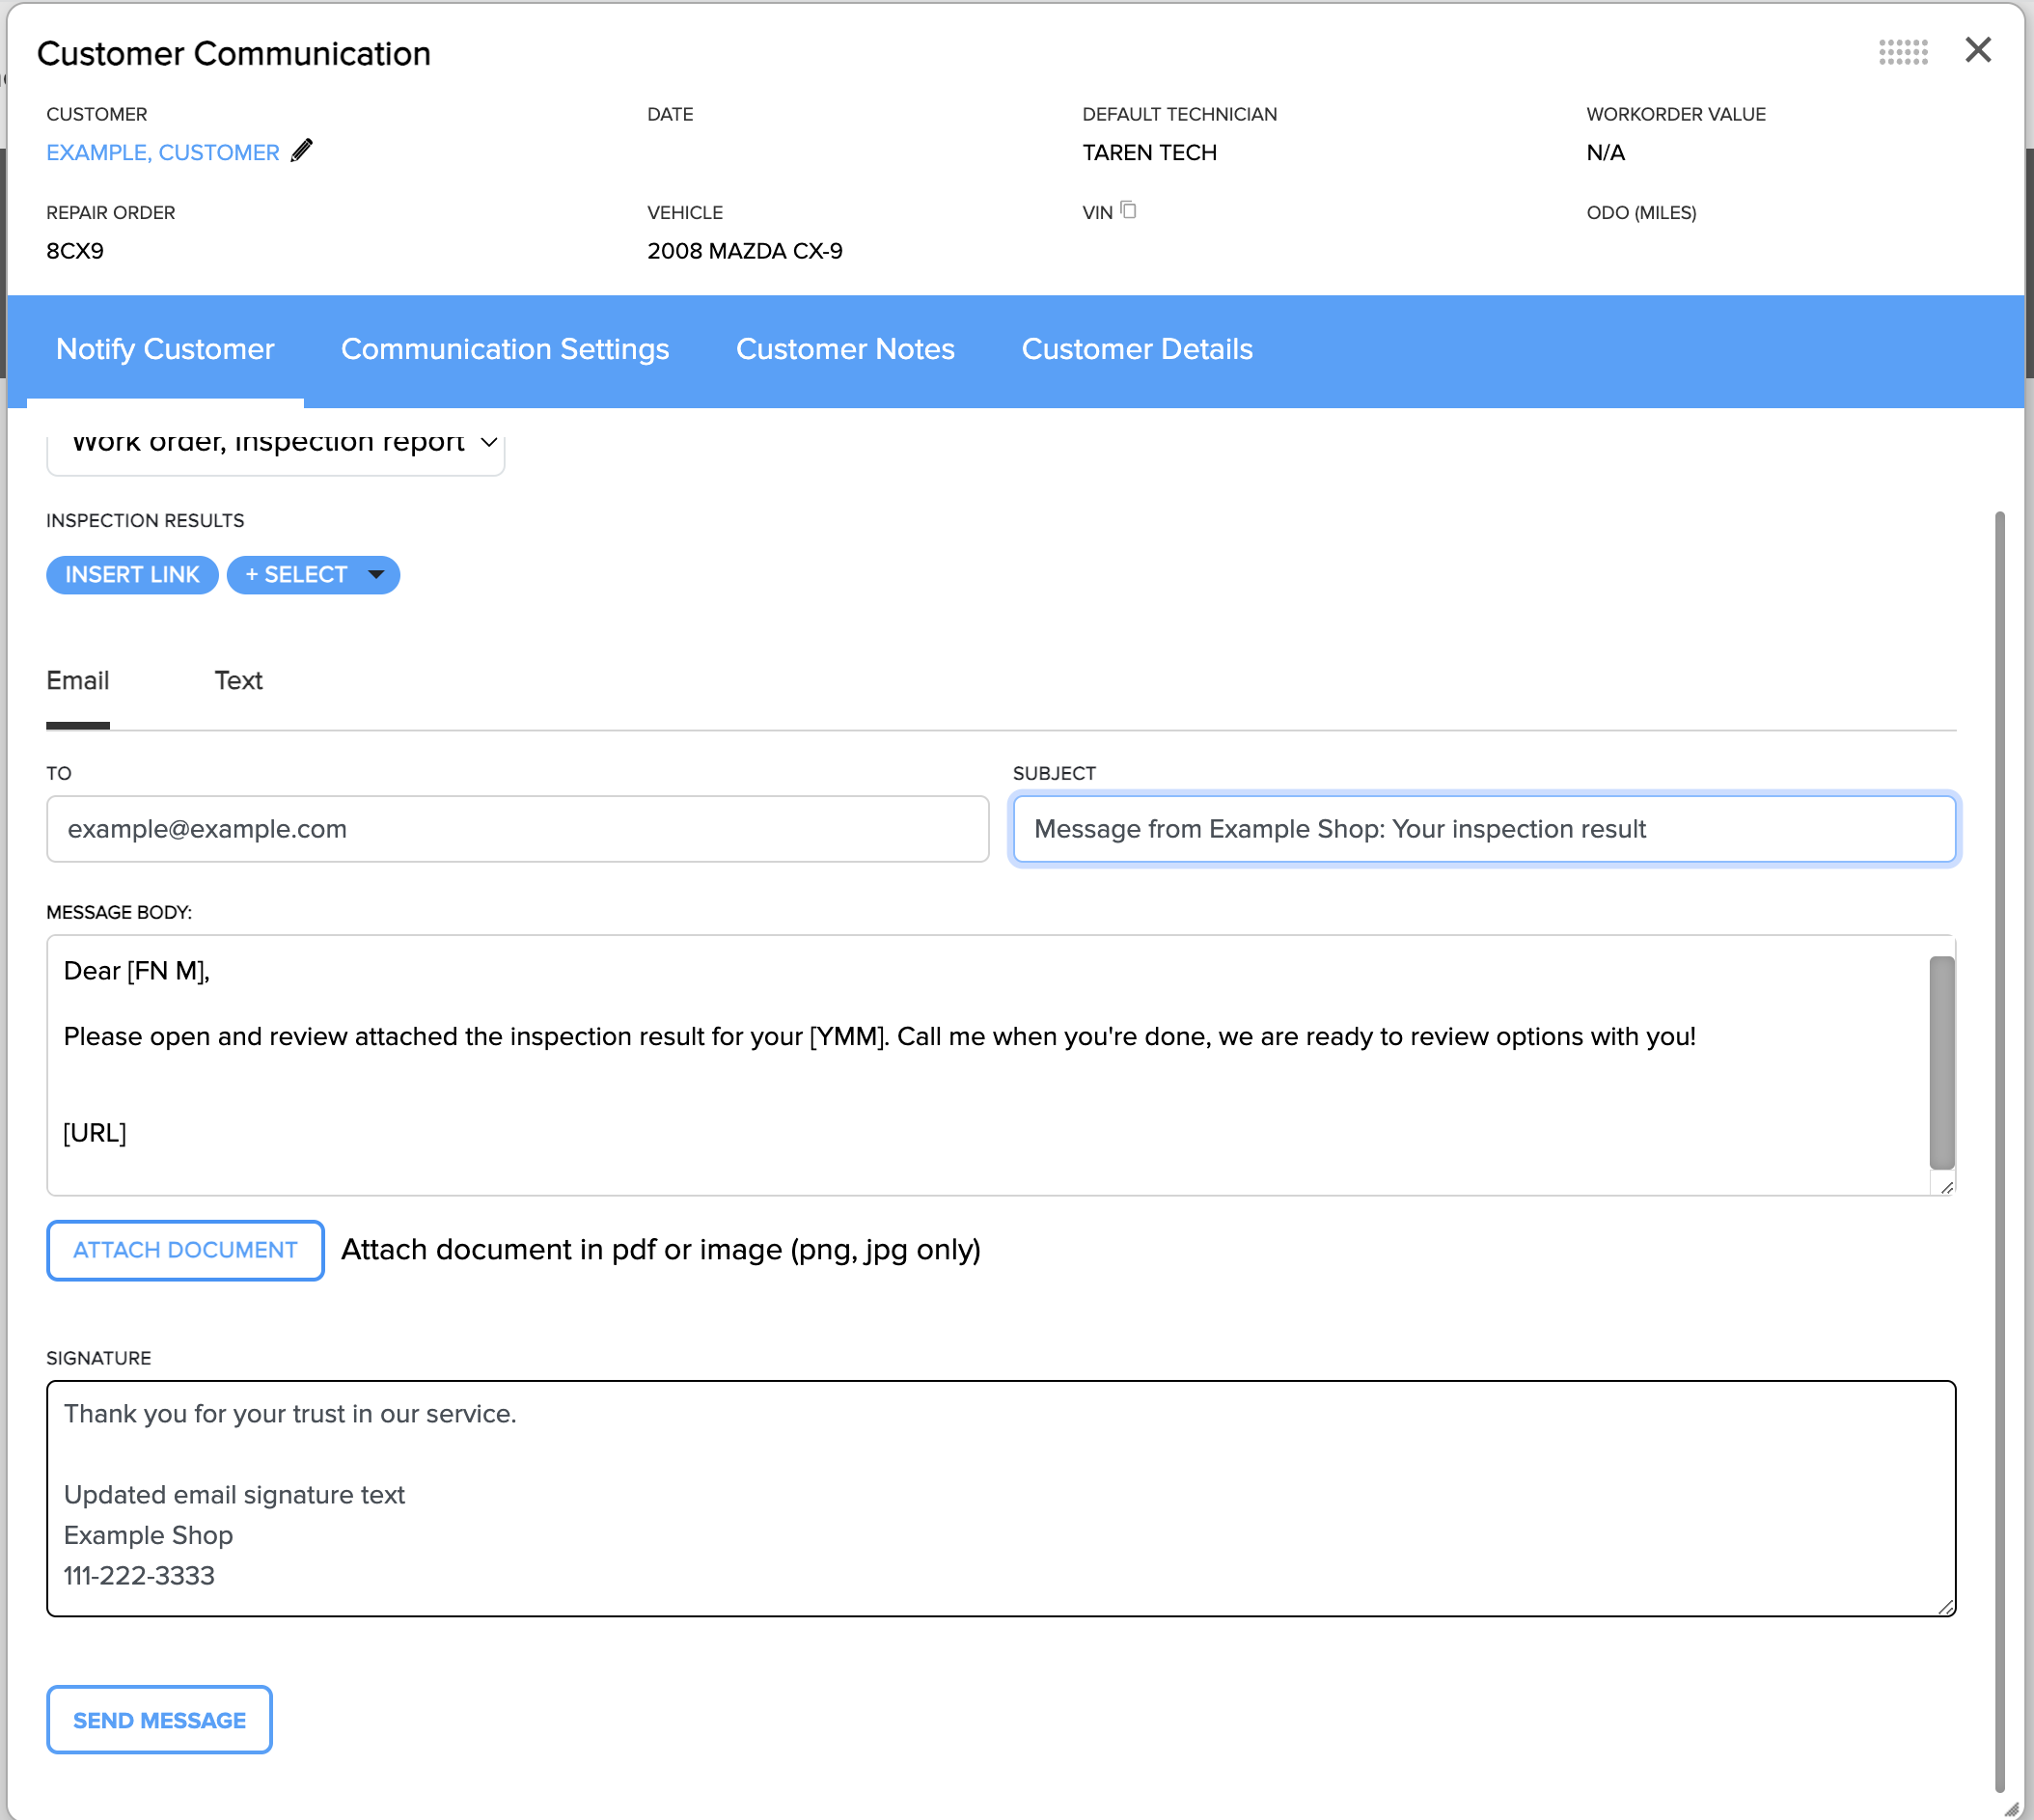
Task: Click the signature box resize handle
Action: tap(1946, 1606)
